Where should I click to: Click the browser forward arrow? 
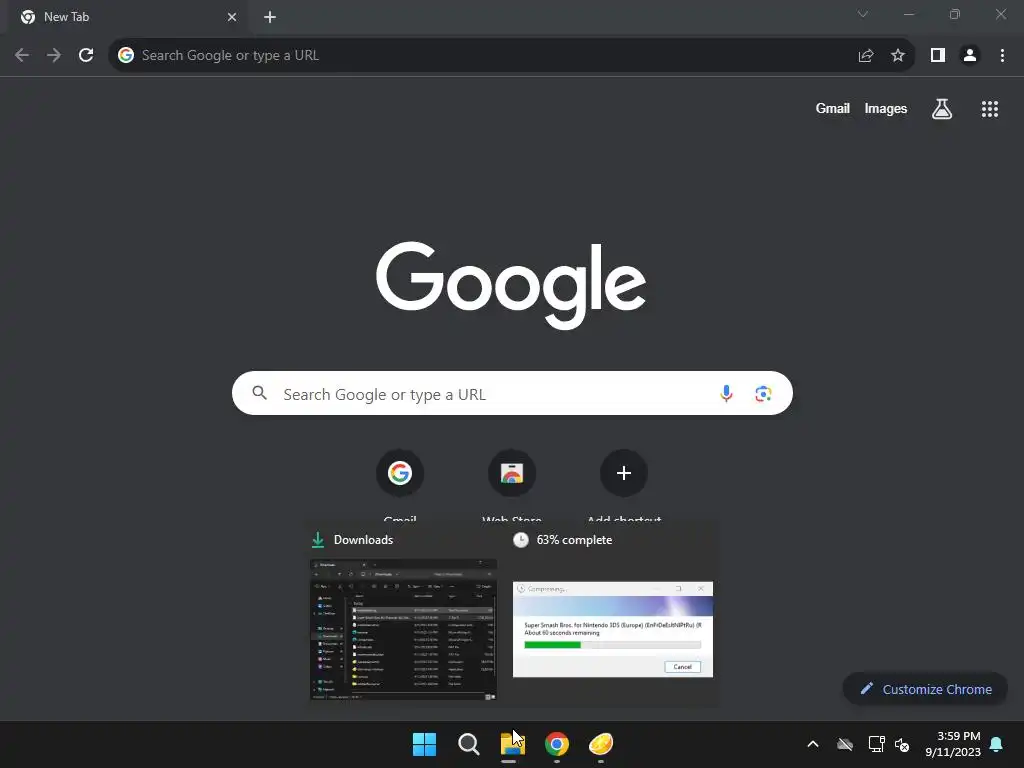click(54, 56)
